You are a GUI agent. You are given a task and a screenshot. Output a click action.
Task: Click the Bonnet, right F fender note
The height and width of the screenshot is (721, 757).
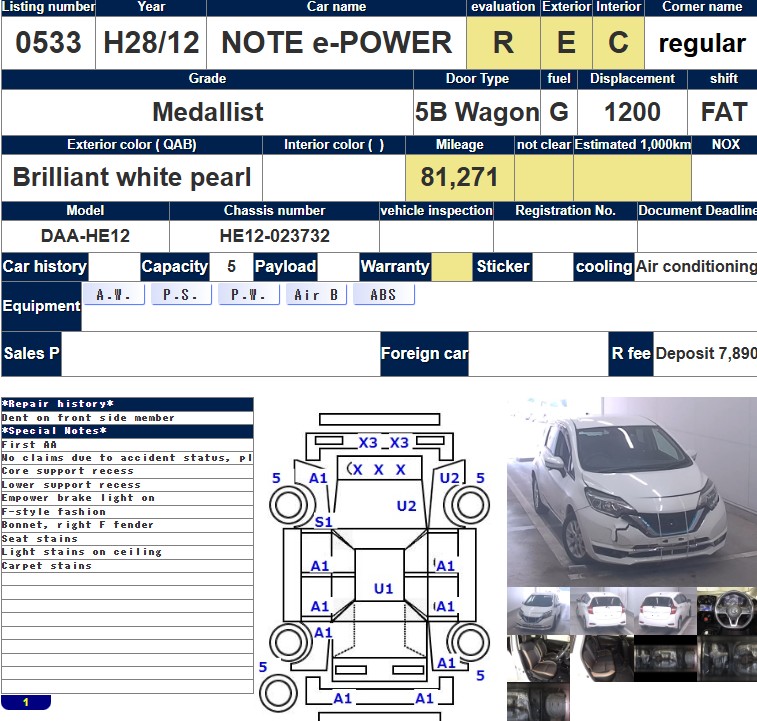point(127,525)
